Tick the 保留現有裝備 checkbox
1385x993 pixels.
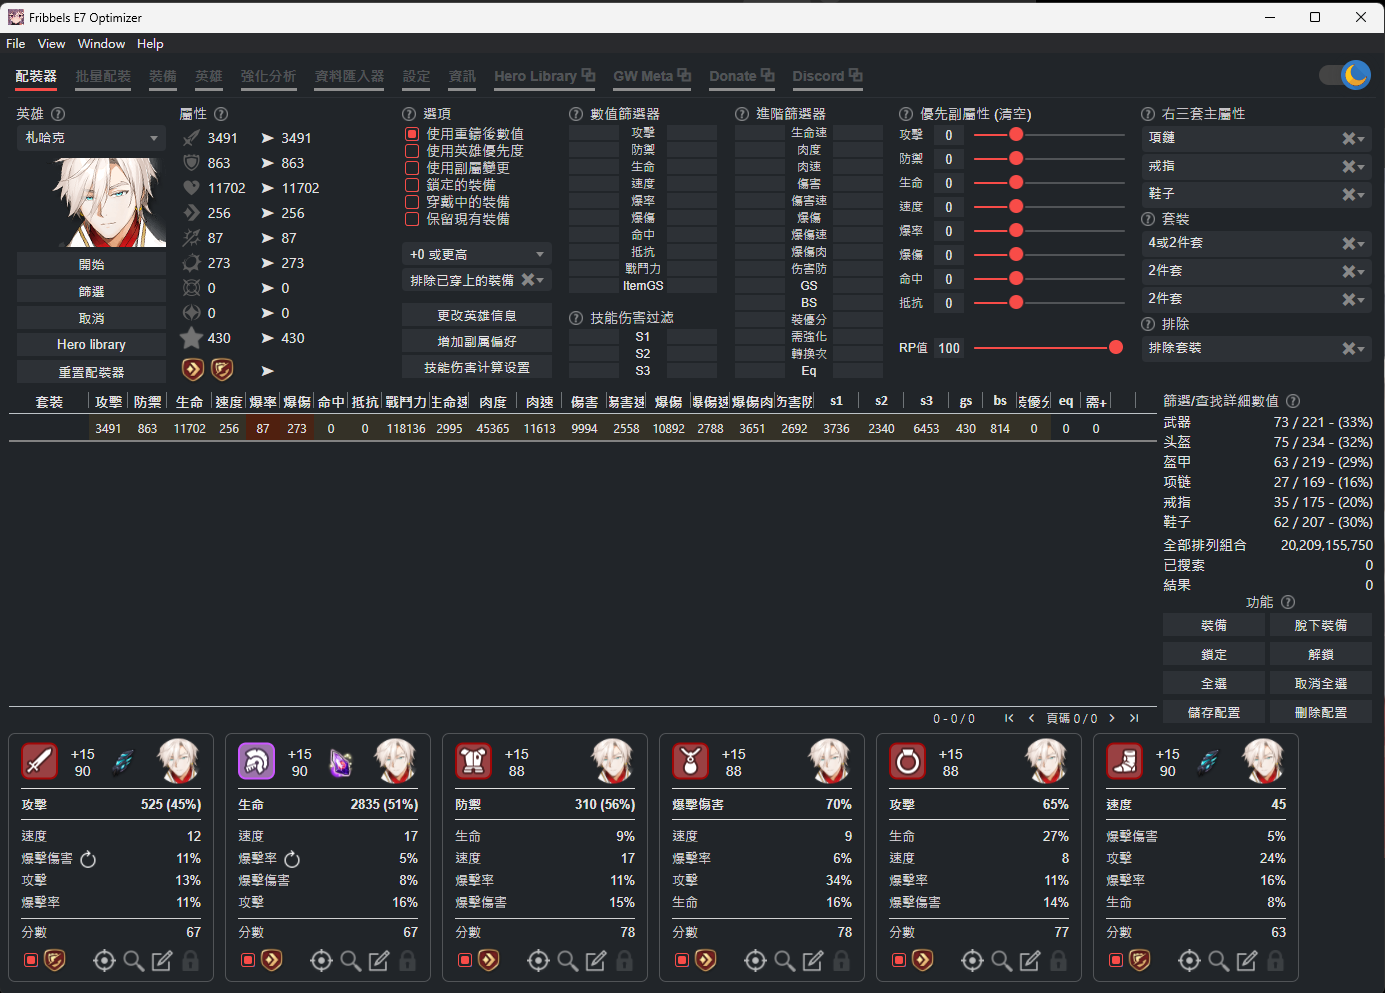[412, 219]
